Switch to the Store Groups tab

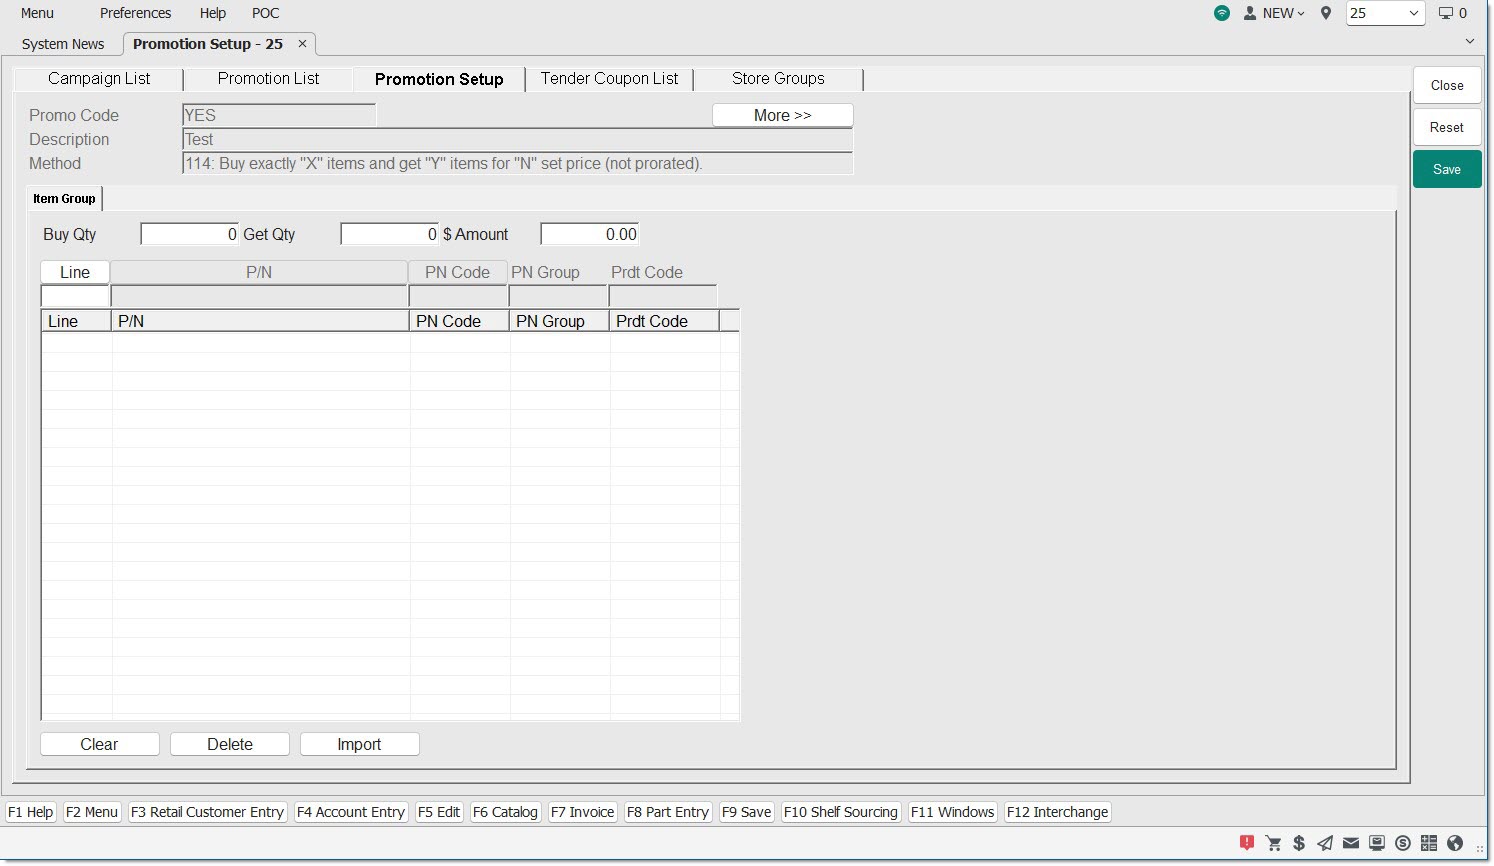tap(778, 79)
